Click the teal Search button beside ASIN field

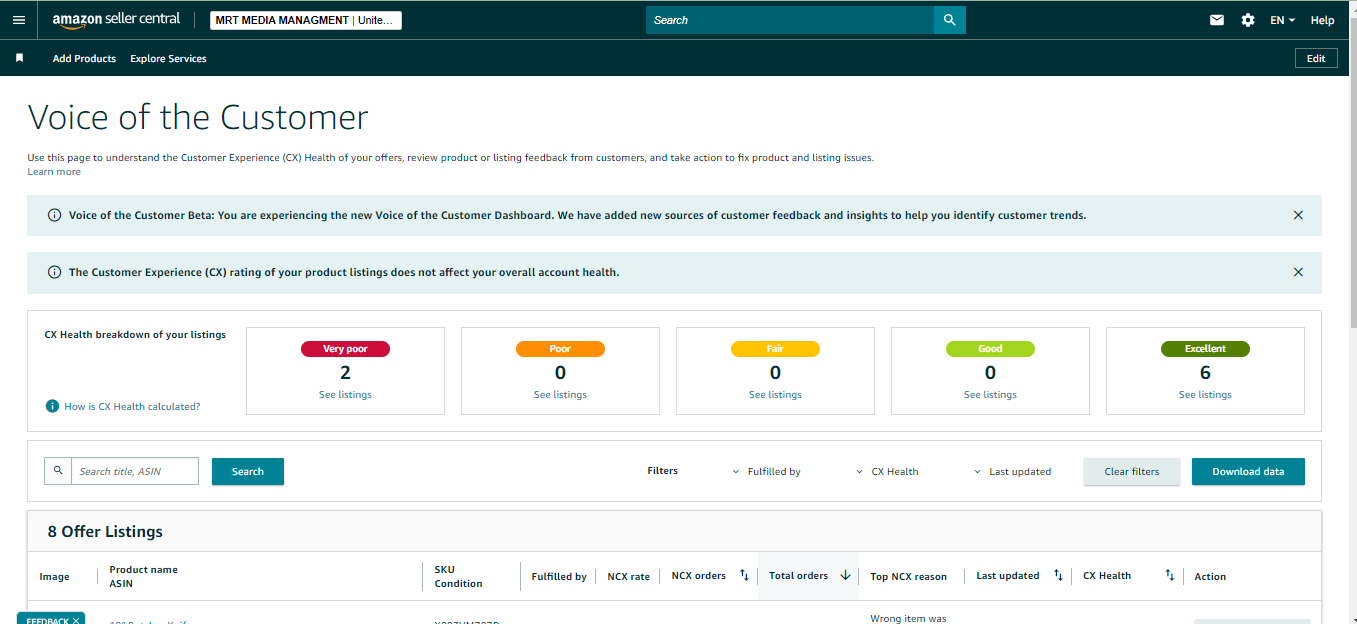click(248, 471)
